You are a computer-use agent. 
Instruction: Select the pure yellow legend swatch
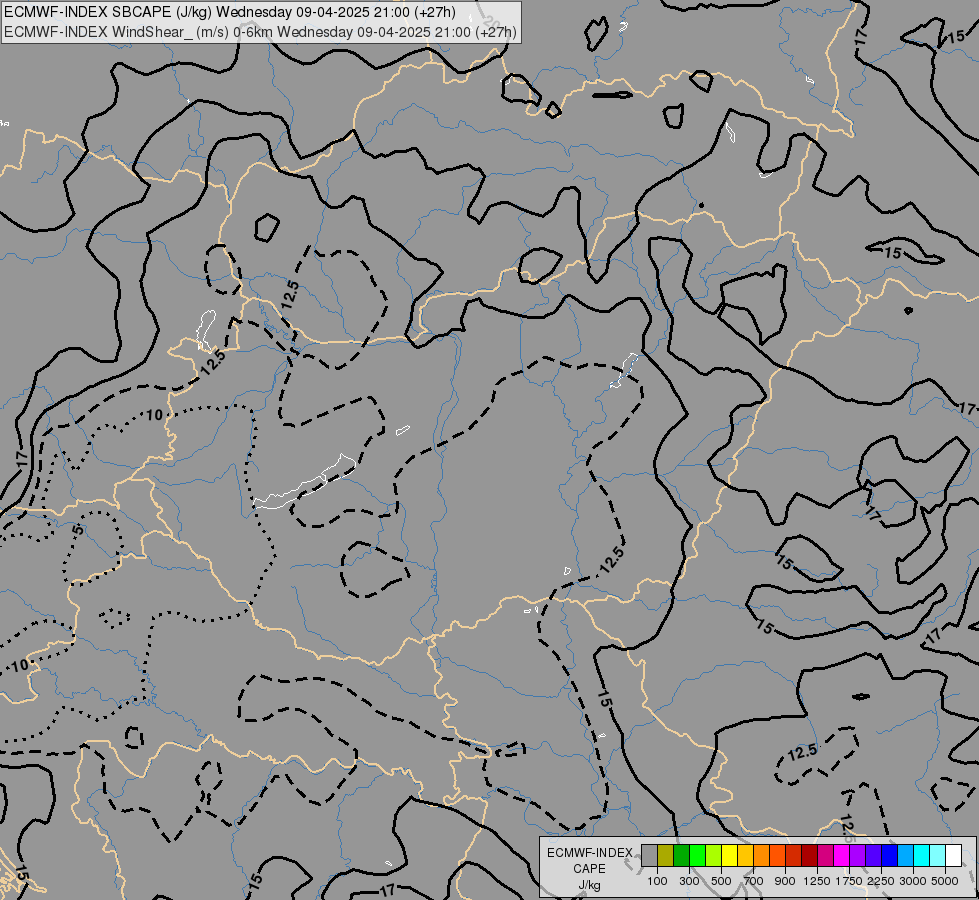tap(729, 856)
